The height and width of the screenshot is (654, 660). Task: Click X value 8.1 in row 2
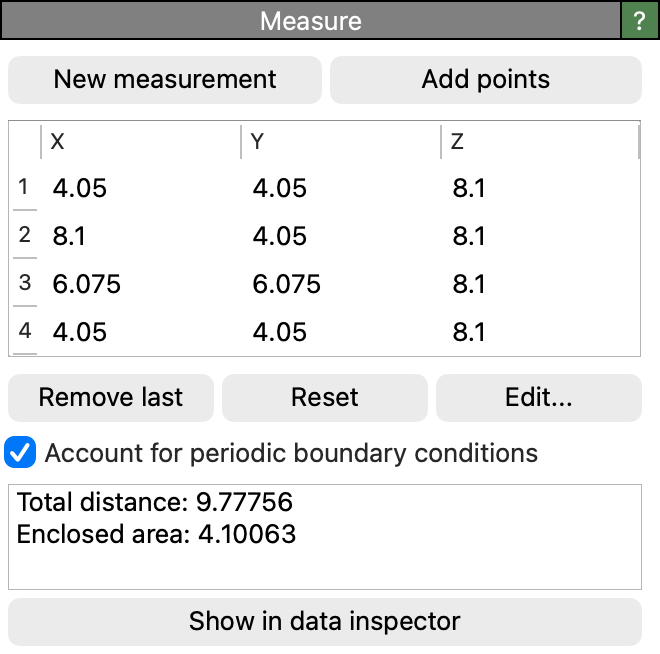69,236
